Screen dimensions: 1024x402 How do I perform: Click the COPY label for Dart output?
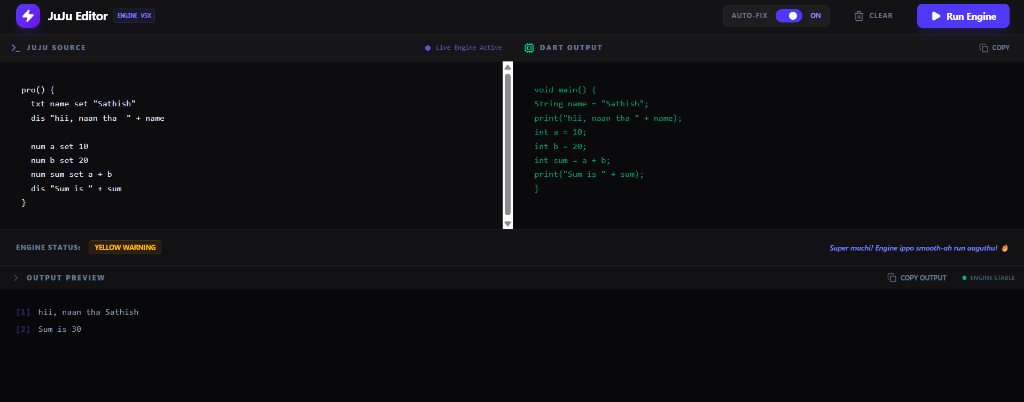click(1001, 48)
